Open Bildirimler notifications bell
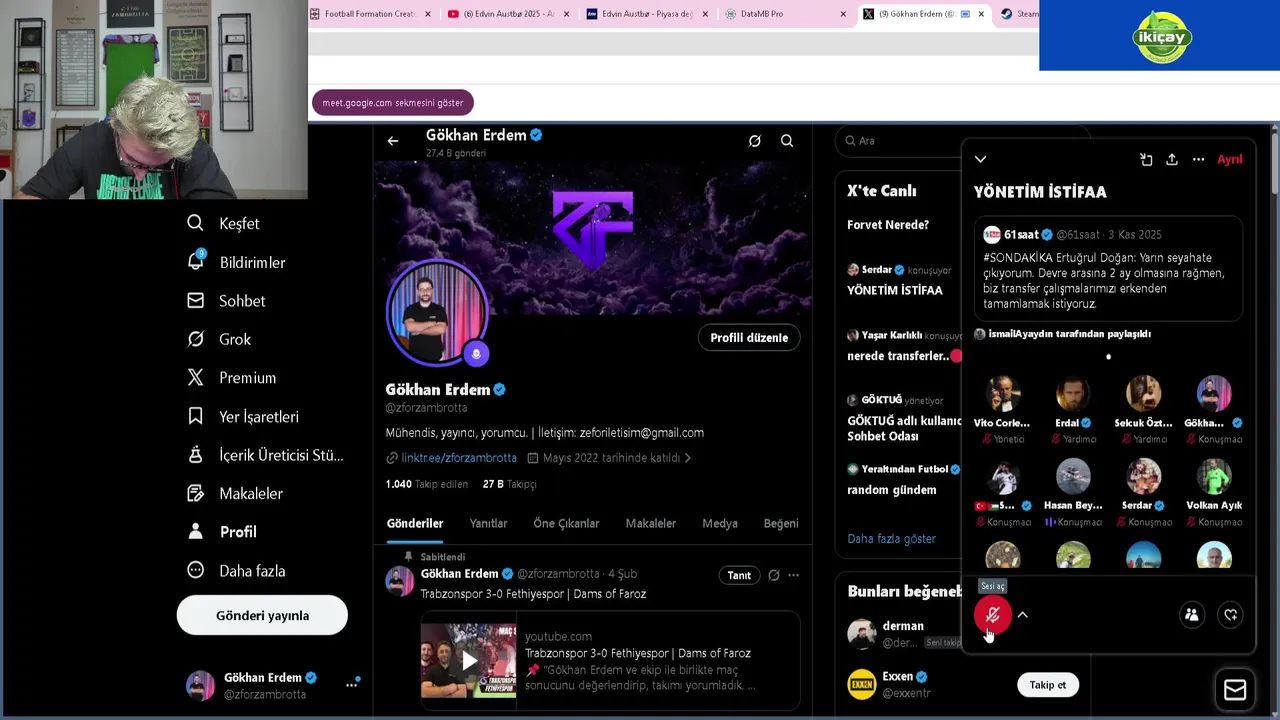The image size is (1280, 720). (237, 262)
